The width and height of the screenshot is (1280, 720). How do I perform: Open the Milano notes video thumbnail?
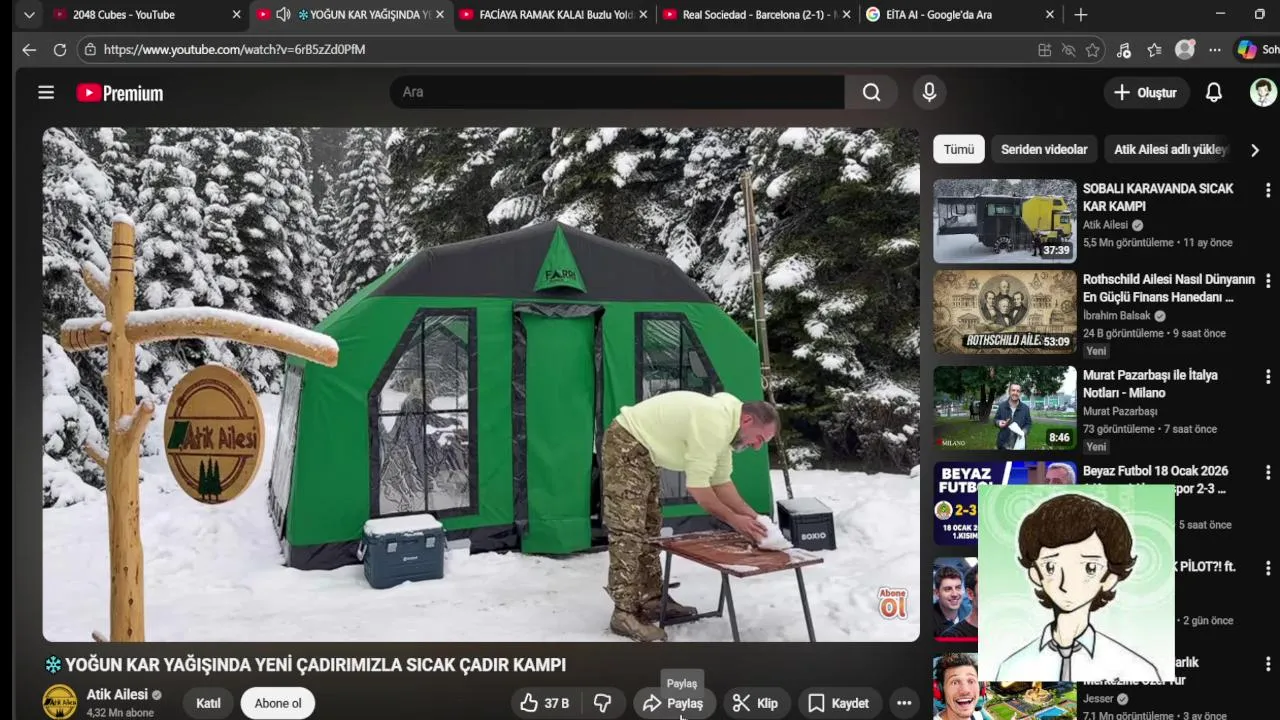(x=1005, y=408)
